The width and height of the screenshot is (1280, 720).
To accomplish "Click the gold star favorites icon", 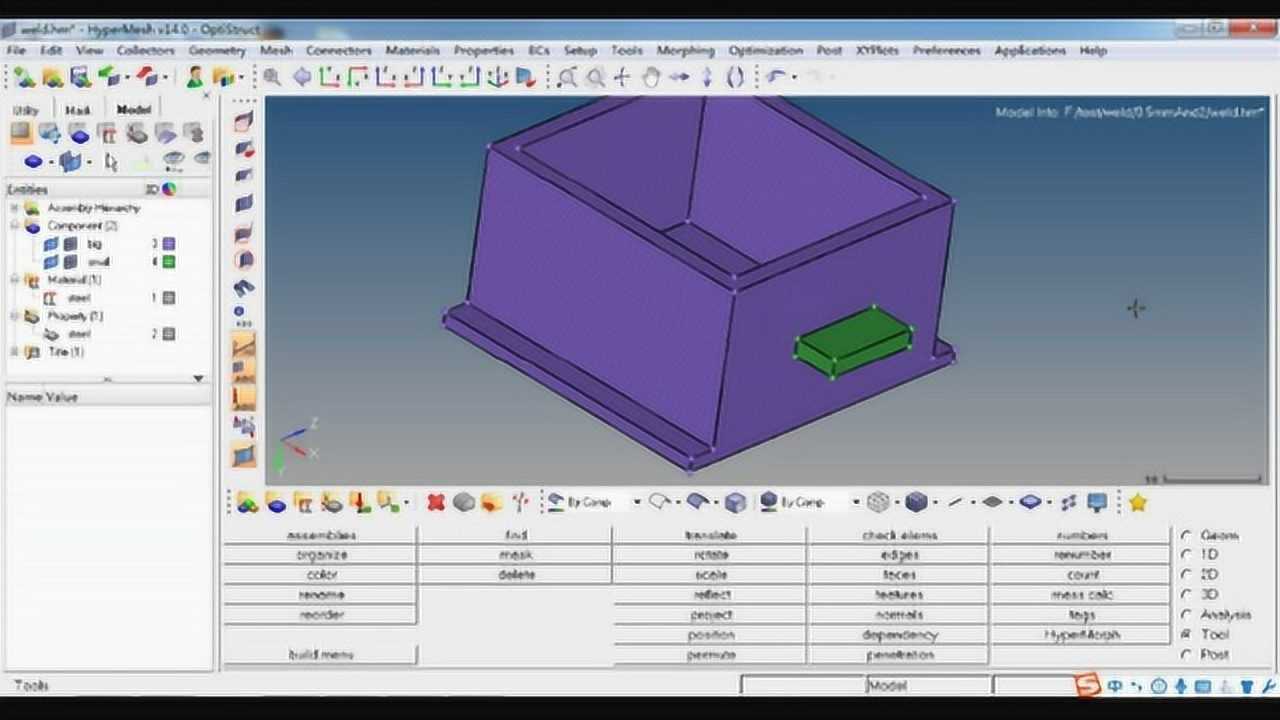I will [1137, 502].
